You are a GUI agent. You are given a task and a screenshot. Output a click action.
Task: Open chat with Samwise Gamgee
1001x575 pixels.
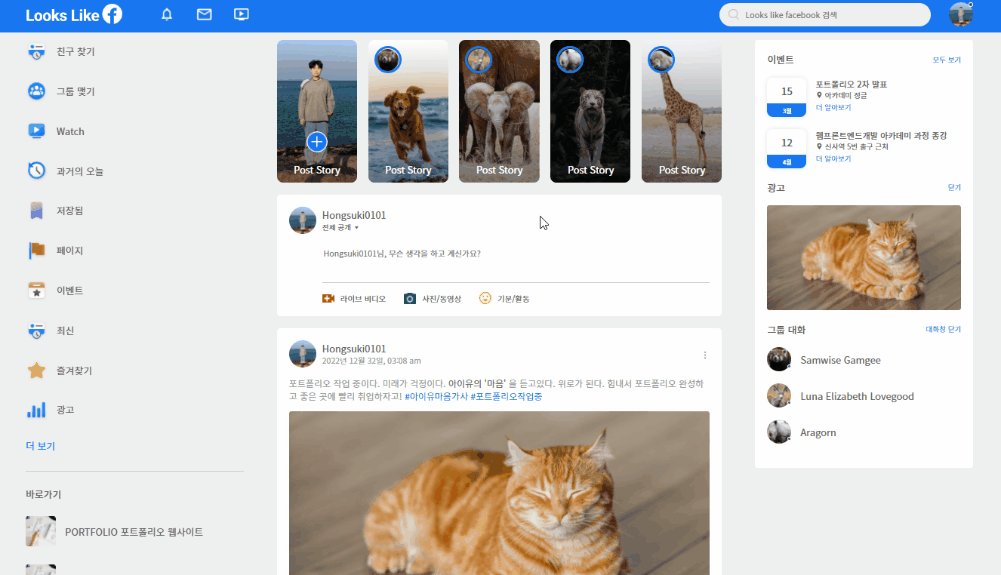824,360
